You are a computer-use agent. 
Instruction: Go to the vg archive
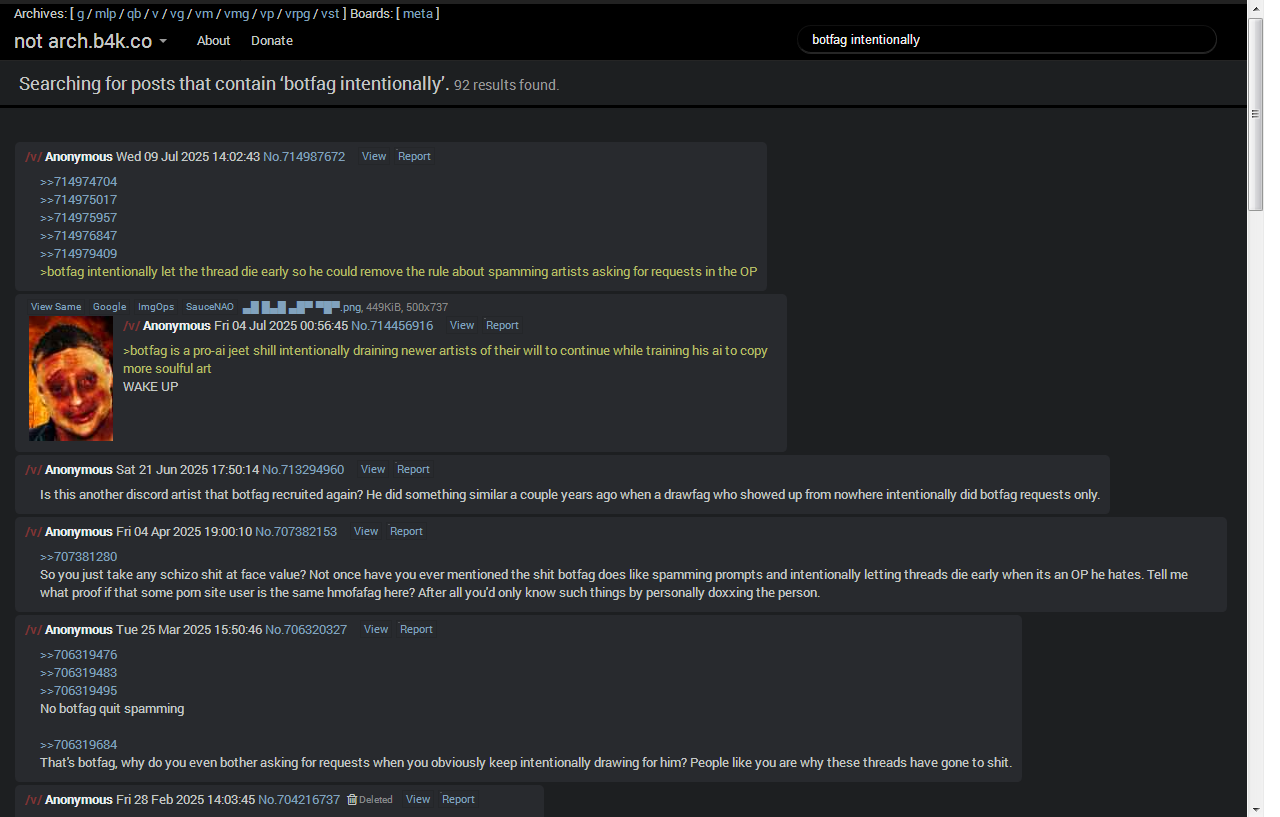[177, 13]
